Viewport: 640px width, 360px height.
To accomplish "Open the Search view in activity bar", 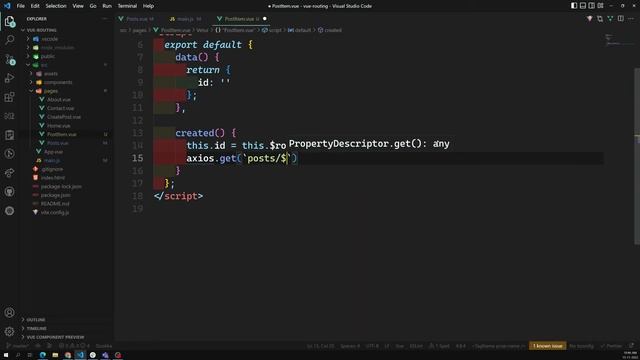I will [9, 40].
